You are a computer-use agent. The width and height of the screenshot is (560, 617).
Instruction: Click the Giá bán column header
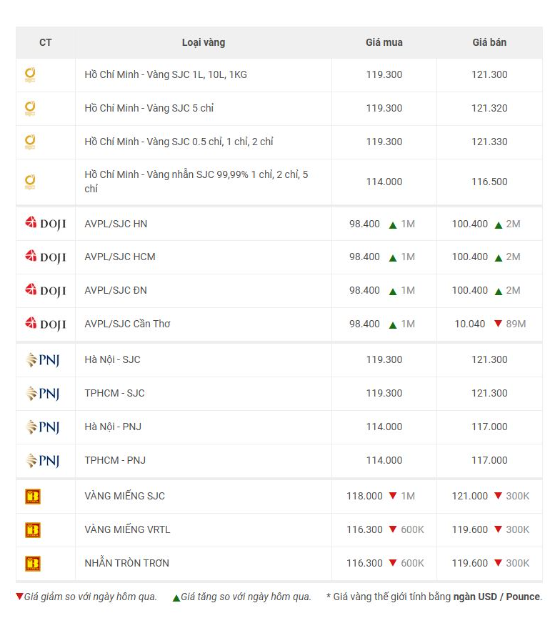pyautogui.click(x=490, y=42)
